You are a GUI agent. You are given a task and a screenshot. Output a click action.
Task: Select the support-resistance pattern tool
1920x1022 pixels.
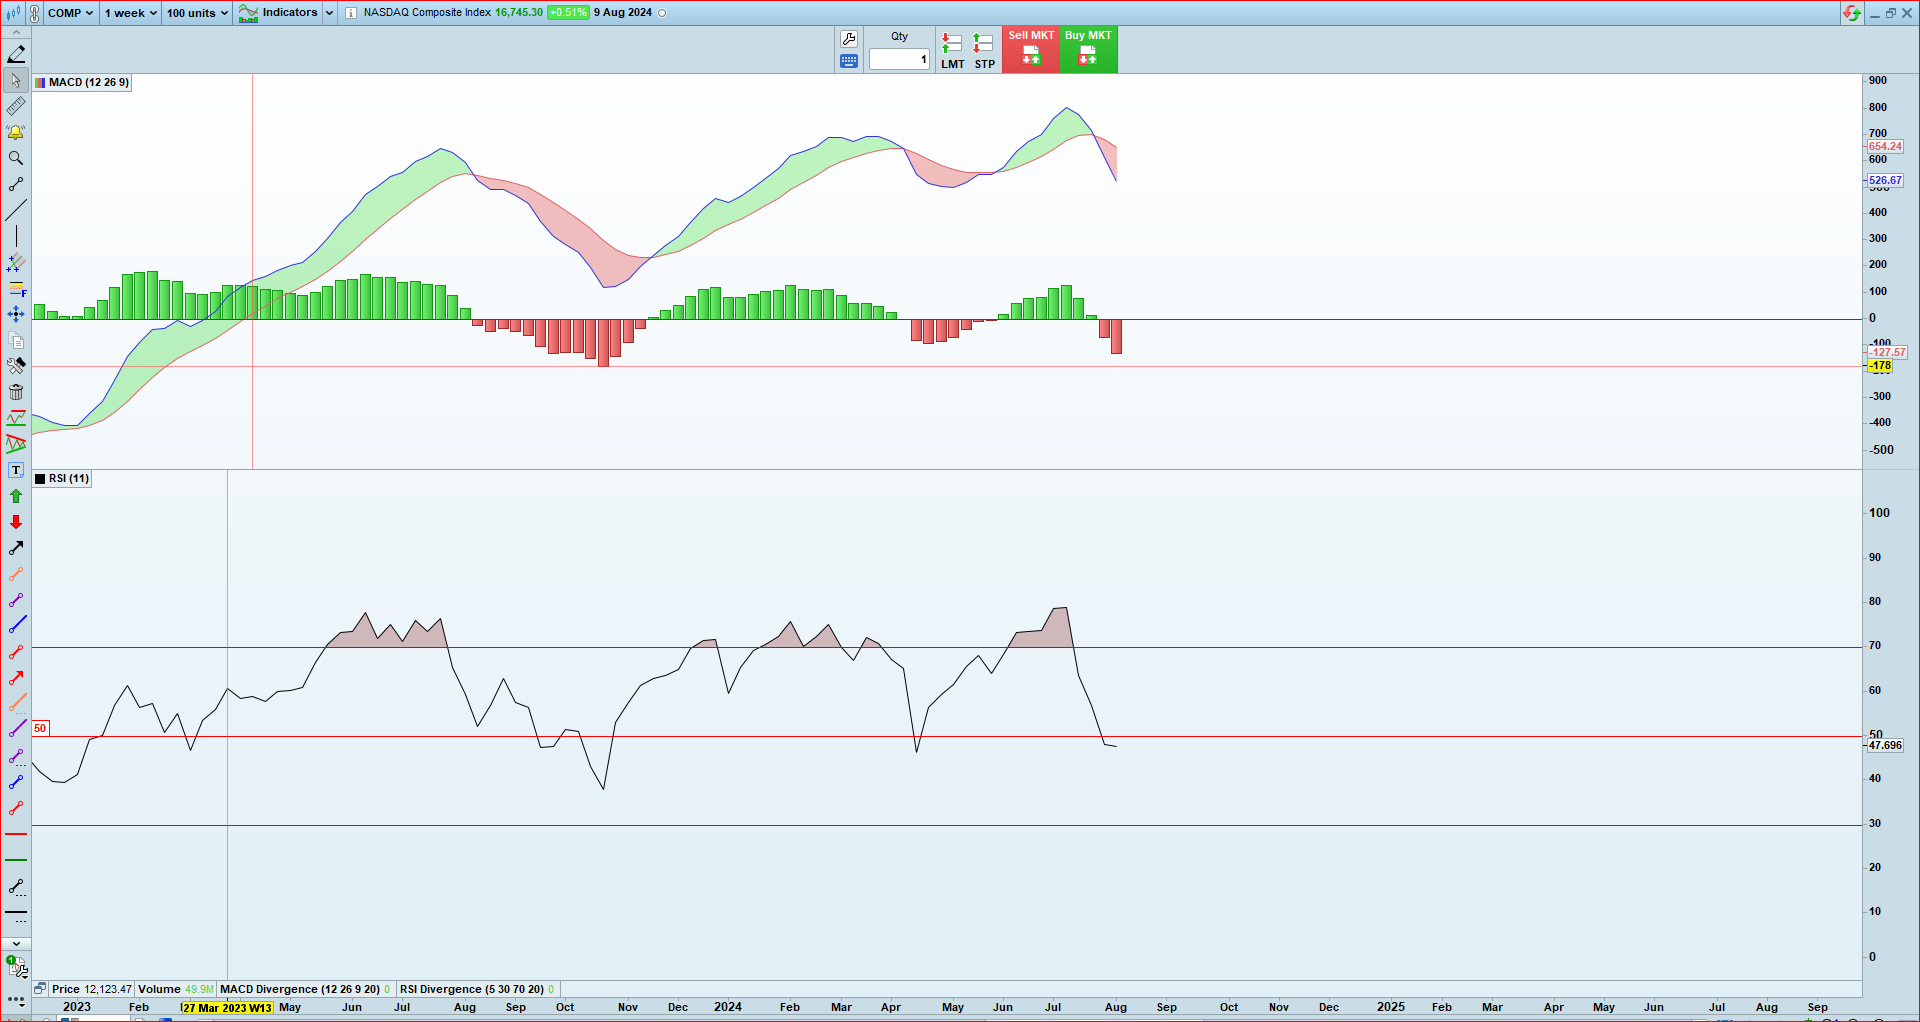pos(16,418)
